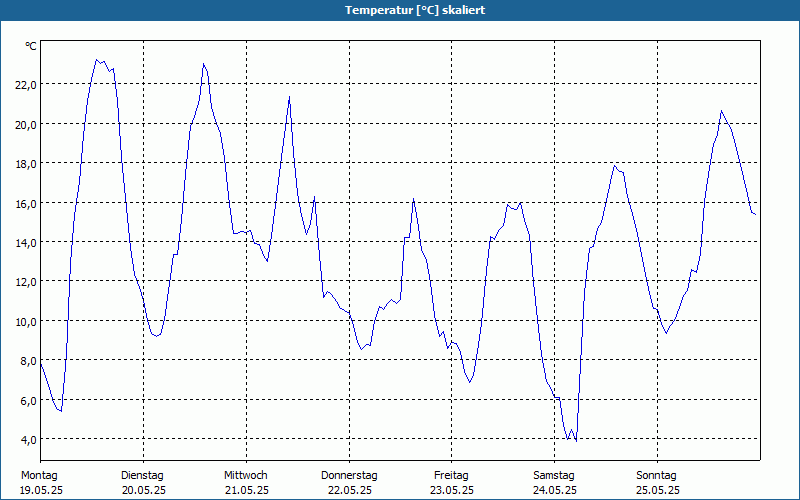Select the 22,0 y-axis label

[26, 85]
